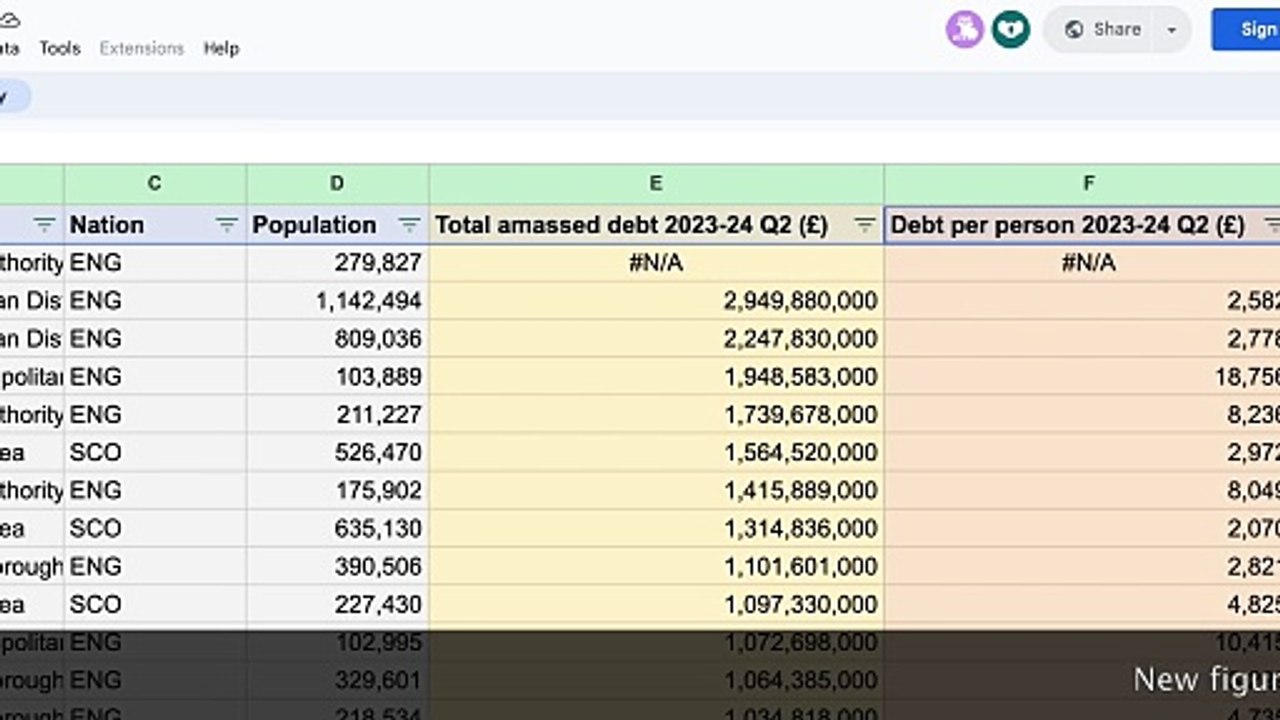Click the blue Sign in button
Viewport: 1280px width, 720px height.
click(x=1246, y=29)
